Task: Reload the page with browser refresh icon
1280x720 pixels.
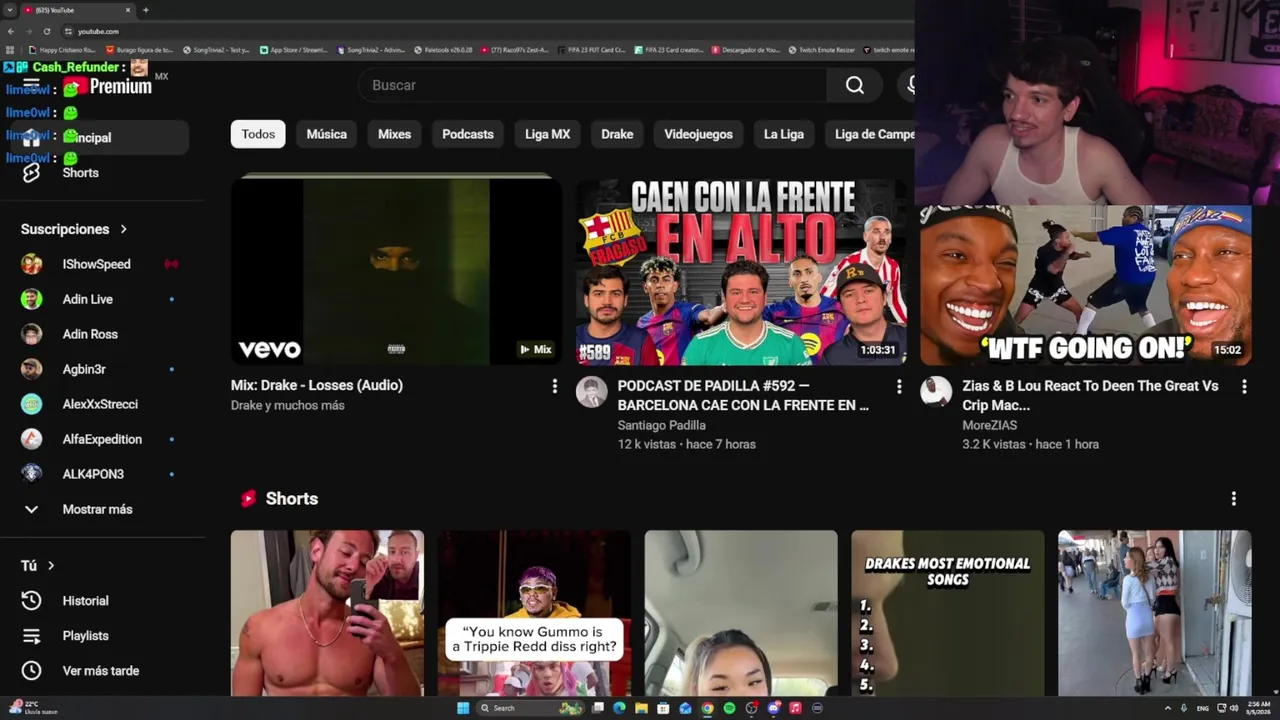Action: pos(46,31)
